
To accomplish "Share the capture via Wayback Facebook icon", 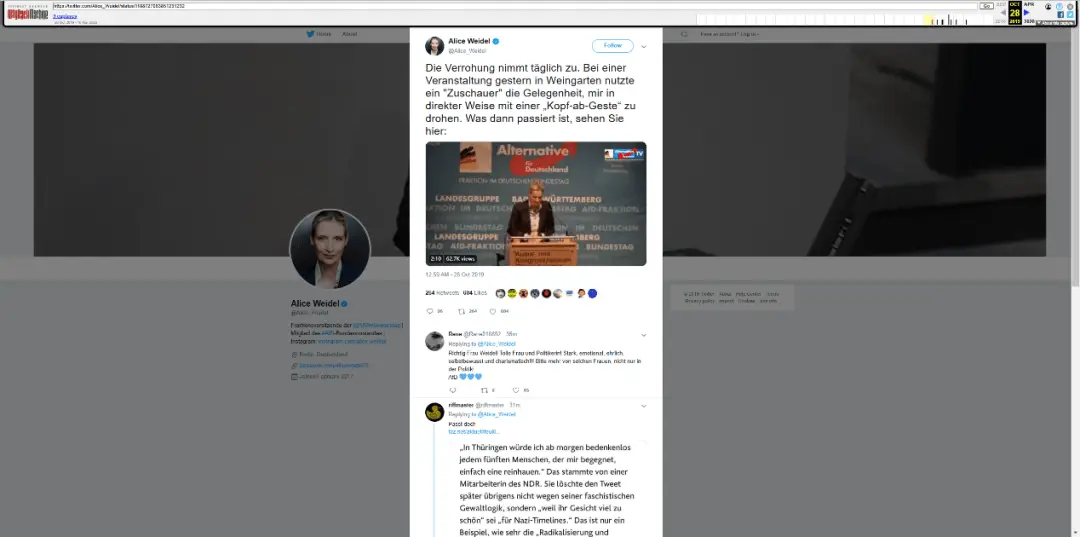I will point(1061,14).
